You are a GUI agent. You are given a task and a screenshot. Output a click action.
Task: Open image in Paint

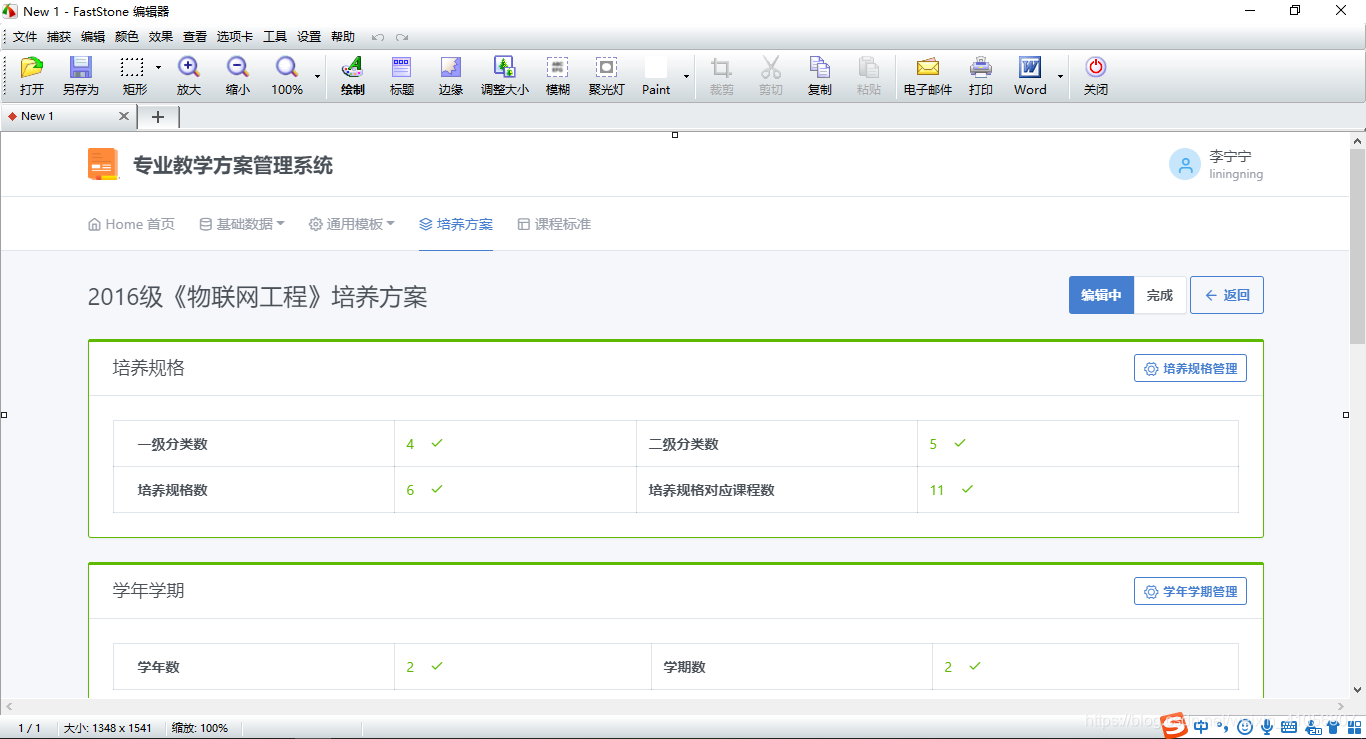click(x=656, y=76)
